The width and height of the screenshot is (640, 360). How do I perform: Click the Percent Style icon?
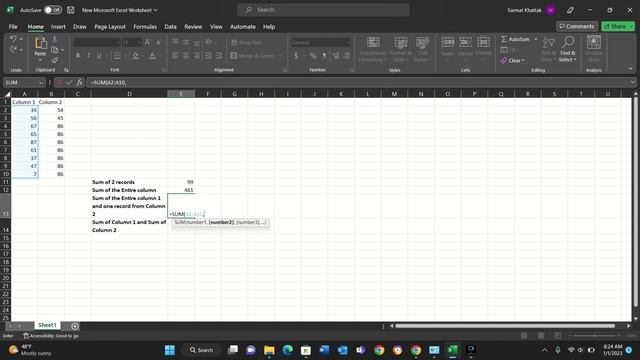(313, 56)
